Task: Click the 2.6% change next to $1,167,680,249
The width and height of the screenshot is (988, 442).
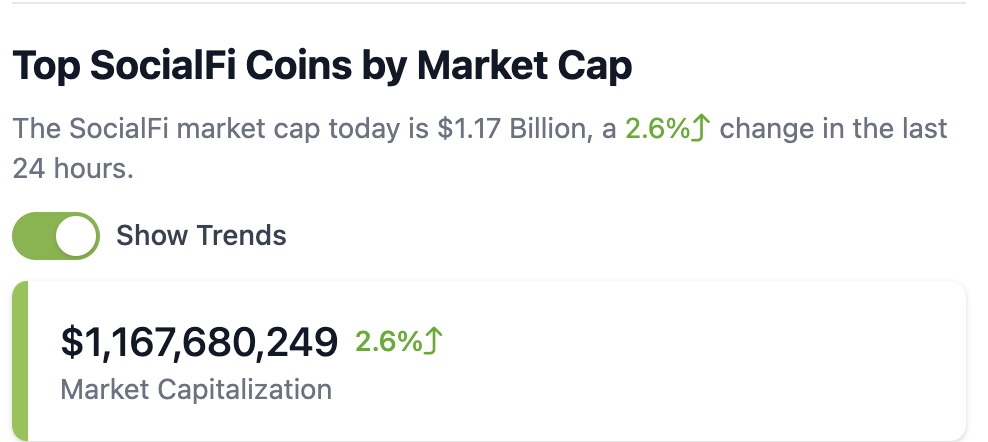Action: point(388,342)
